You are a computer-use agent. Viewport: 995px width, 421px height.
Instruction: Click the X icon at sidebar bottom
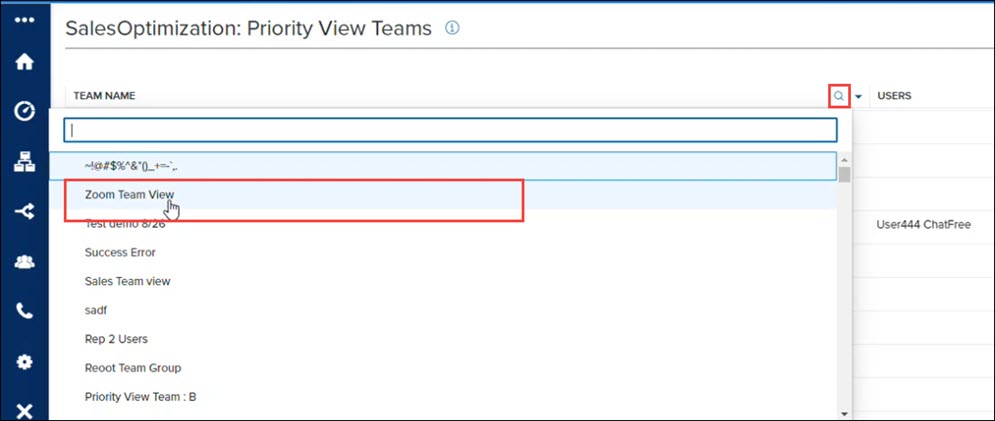(24, 411)
